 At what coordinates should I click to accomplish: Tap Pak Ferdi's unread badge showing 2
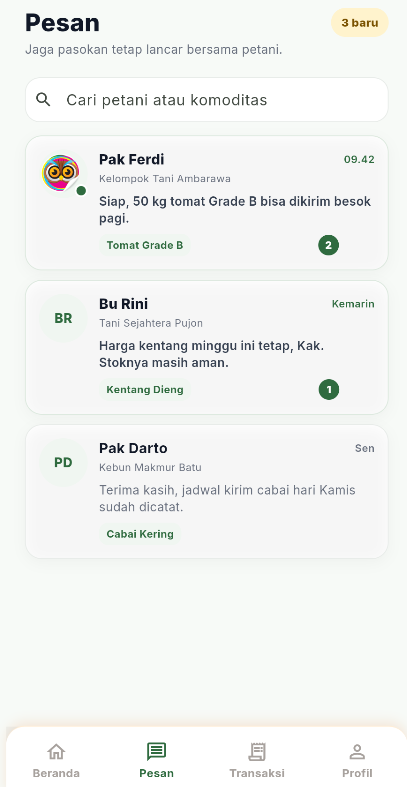(329, 245)
